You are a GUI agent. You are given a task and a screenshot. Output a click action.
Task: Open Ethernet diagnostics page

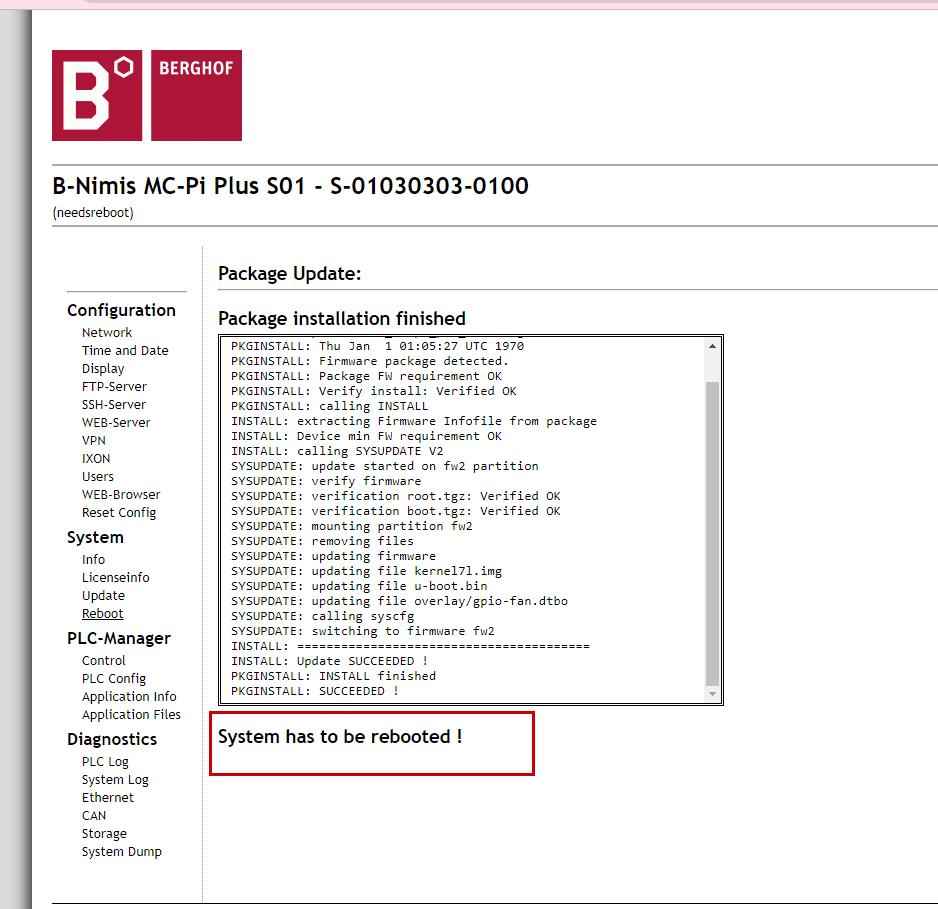(108, 798)
